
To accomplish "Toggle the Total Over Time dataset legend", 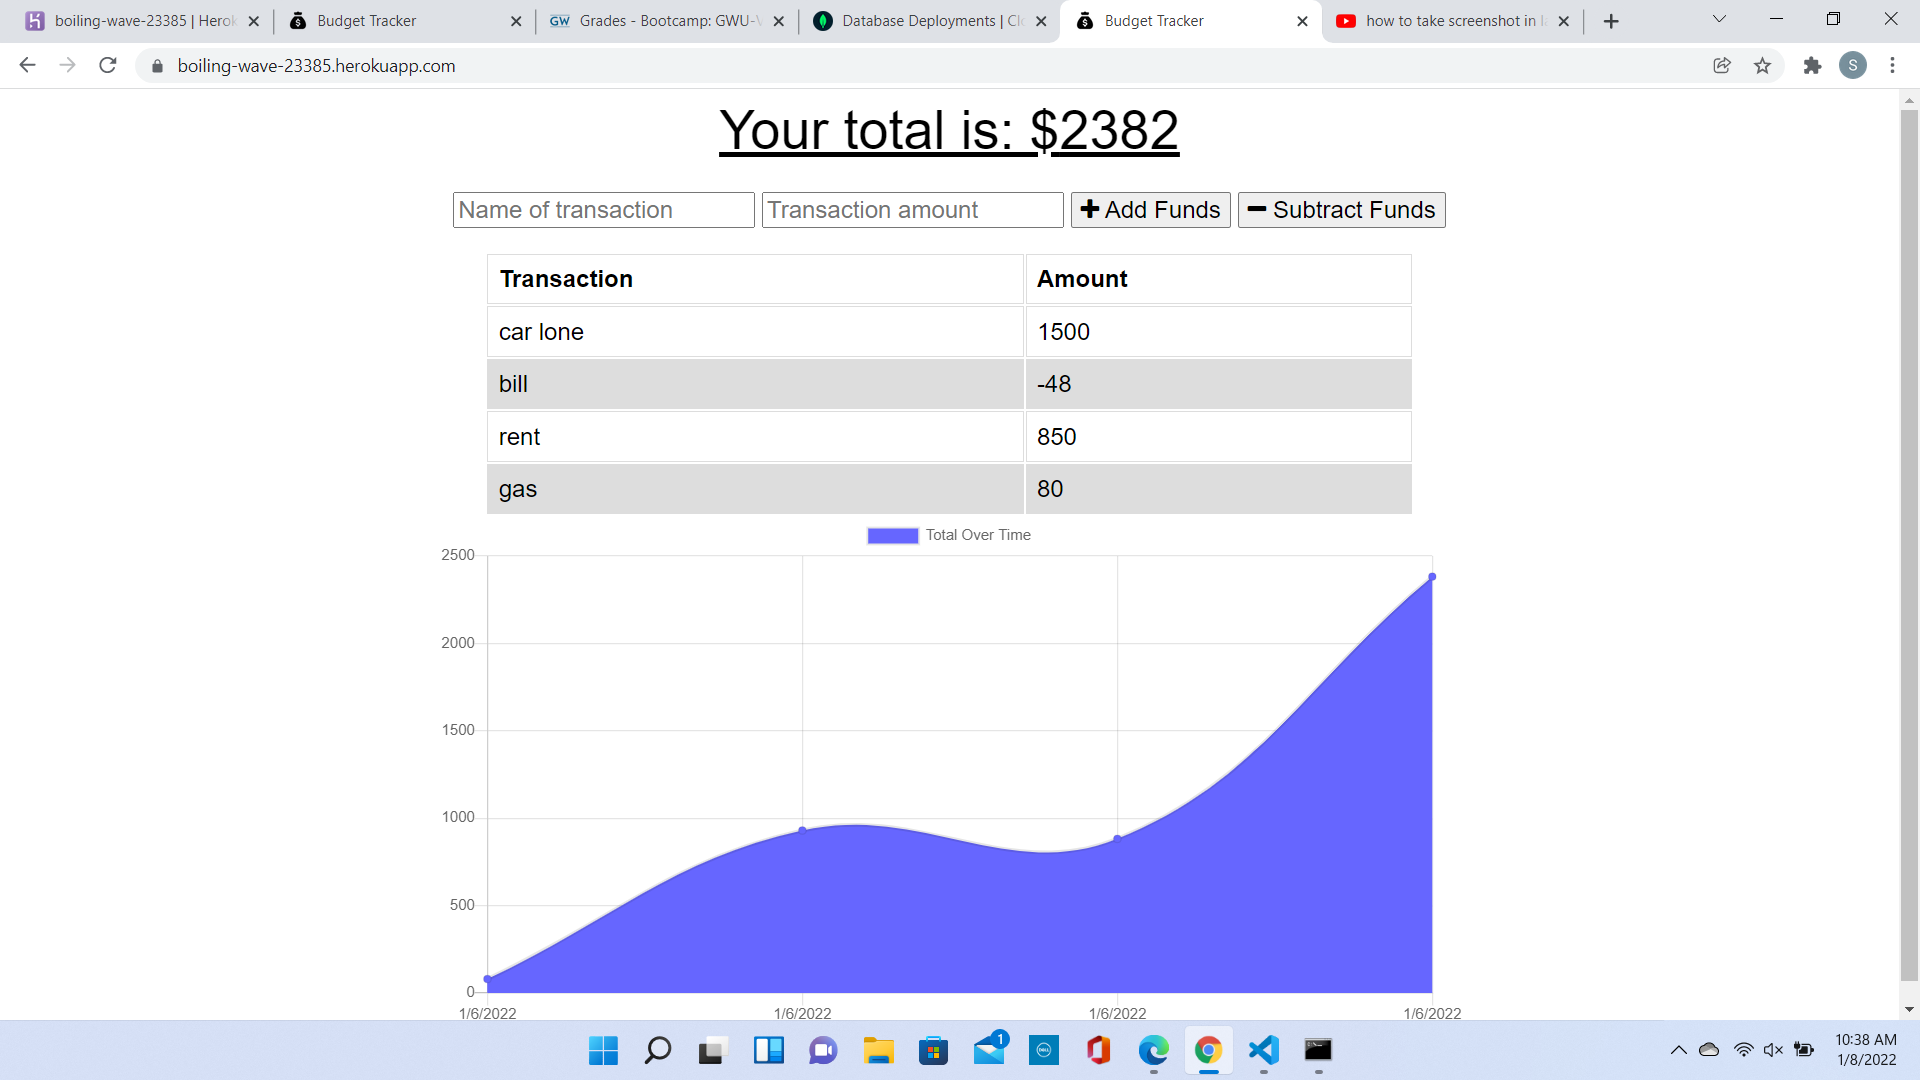I will pos(948,535).
